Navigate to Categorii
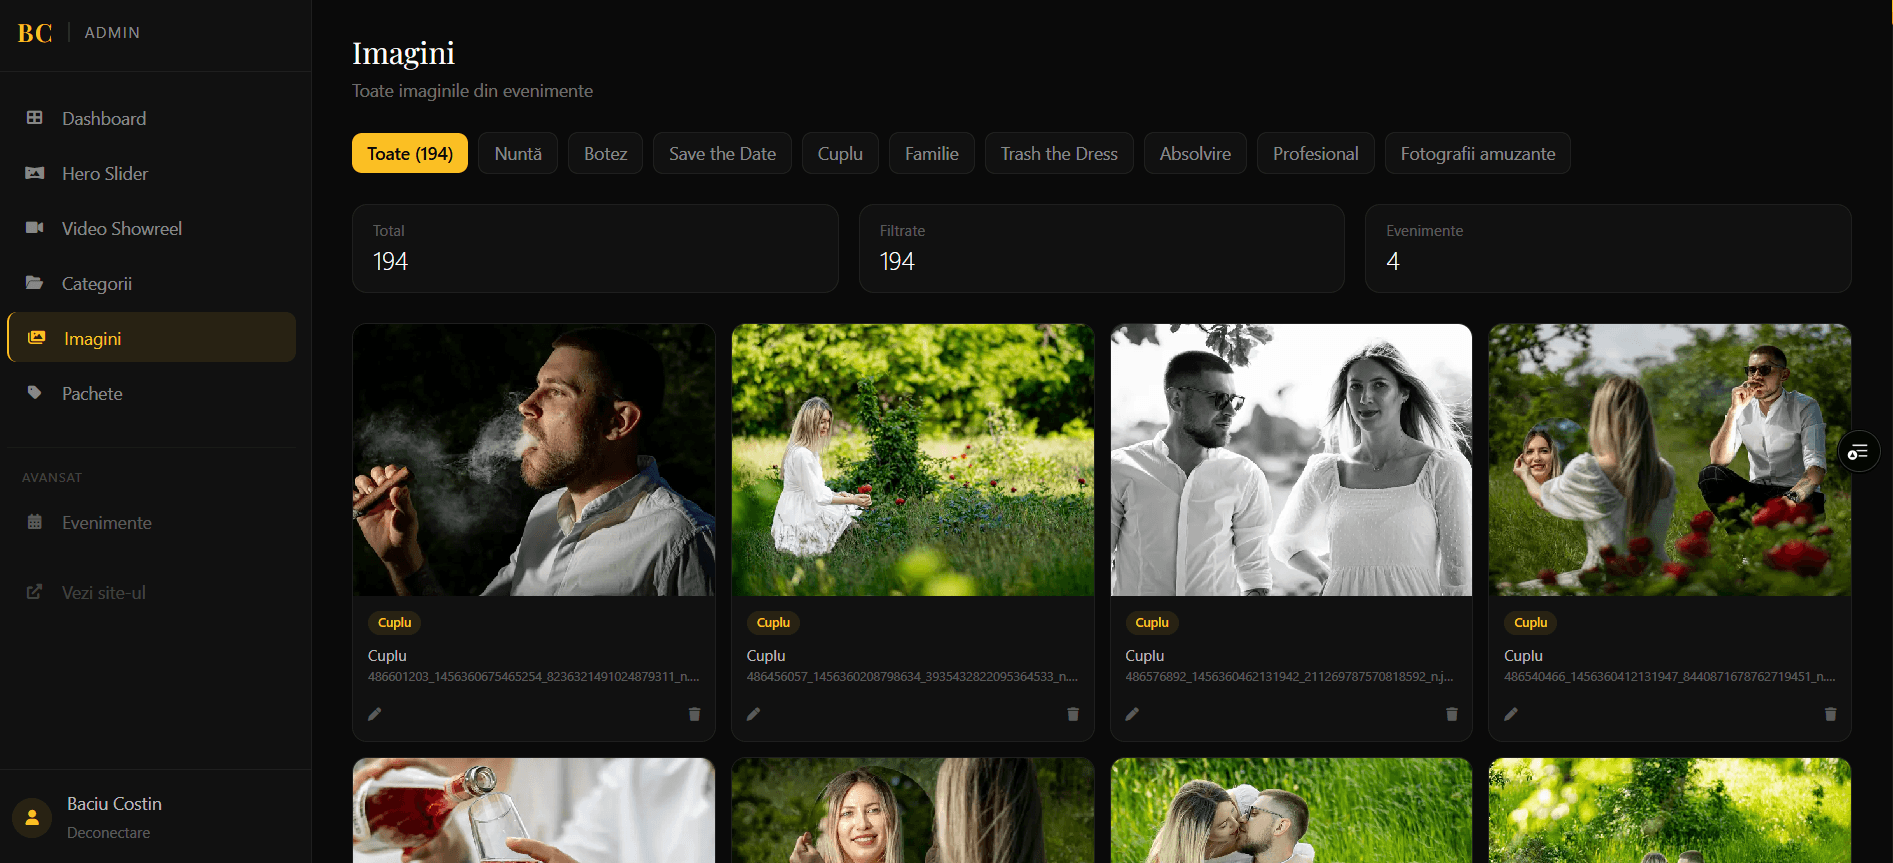The image size is (1893, 863). [x=152, y=283]
